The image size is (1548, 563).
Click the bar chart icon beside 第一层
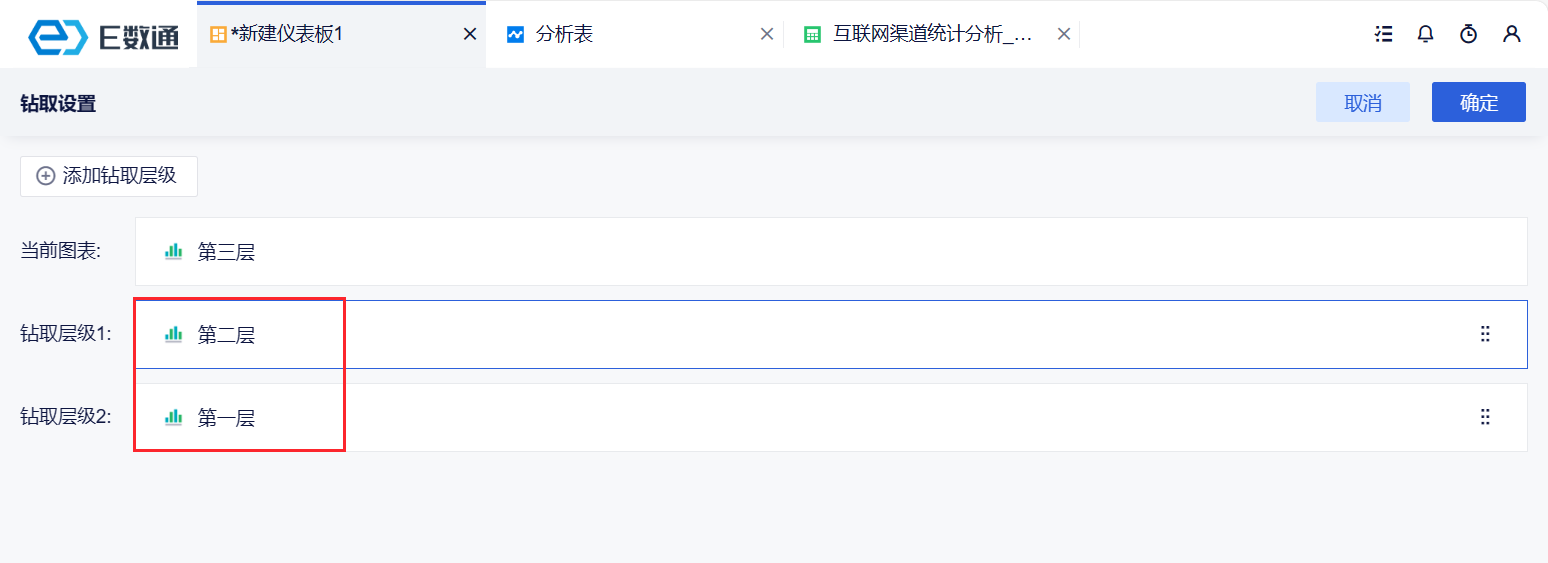pyautogui.click(x=173, y=418)
